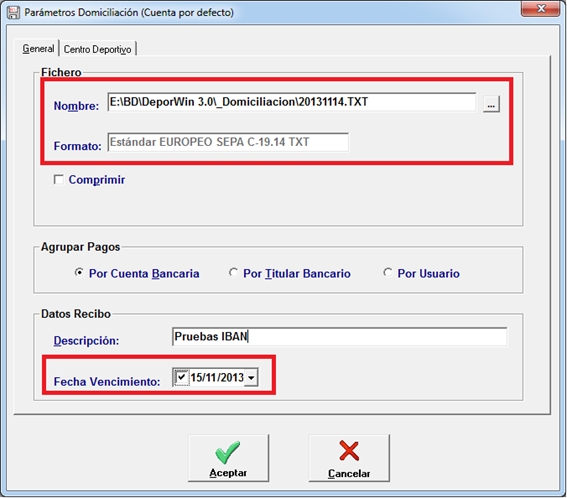Open the Fecha Vencimiento date dropdown arrow
Screen dimensions: 567x498
pos(251,378)
